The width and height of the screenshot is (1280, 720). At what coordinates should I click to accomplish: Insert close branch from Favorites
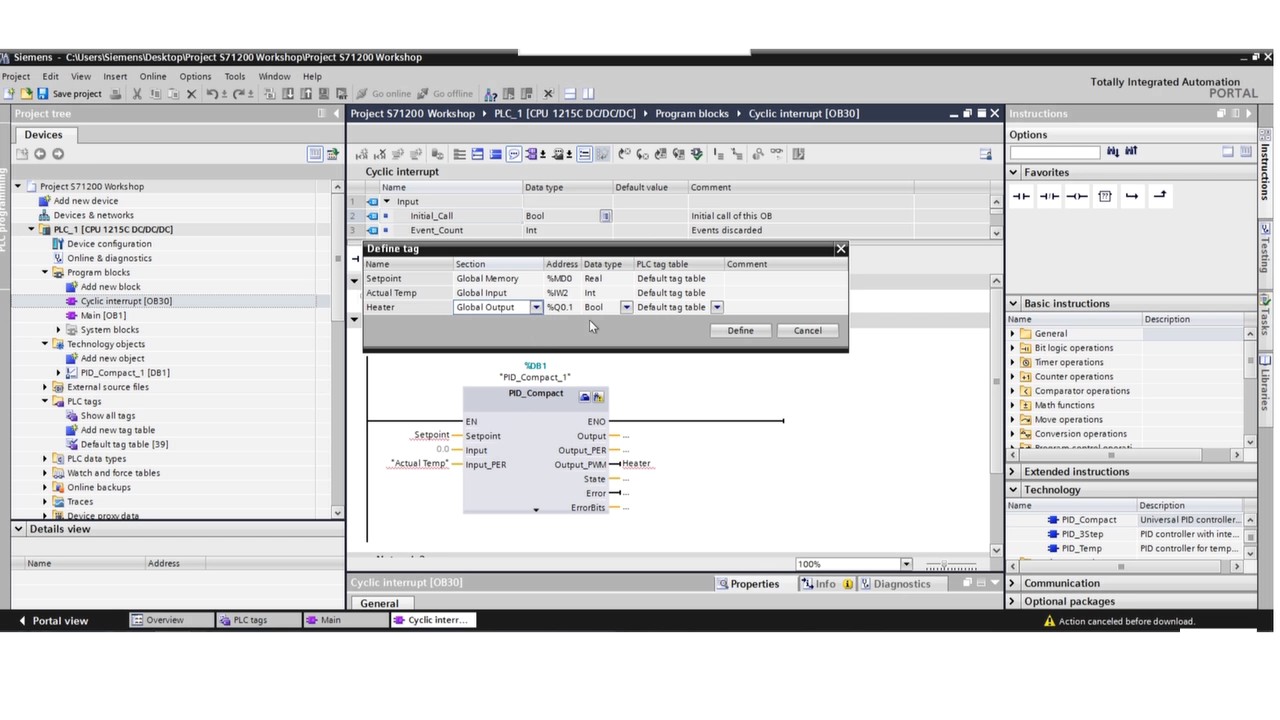(1160, 196)
